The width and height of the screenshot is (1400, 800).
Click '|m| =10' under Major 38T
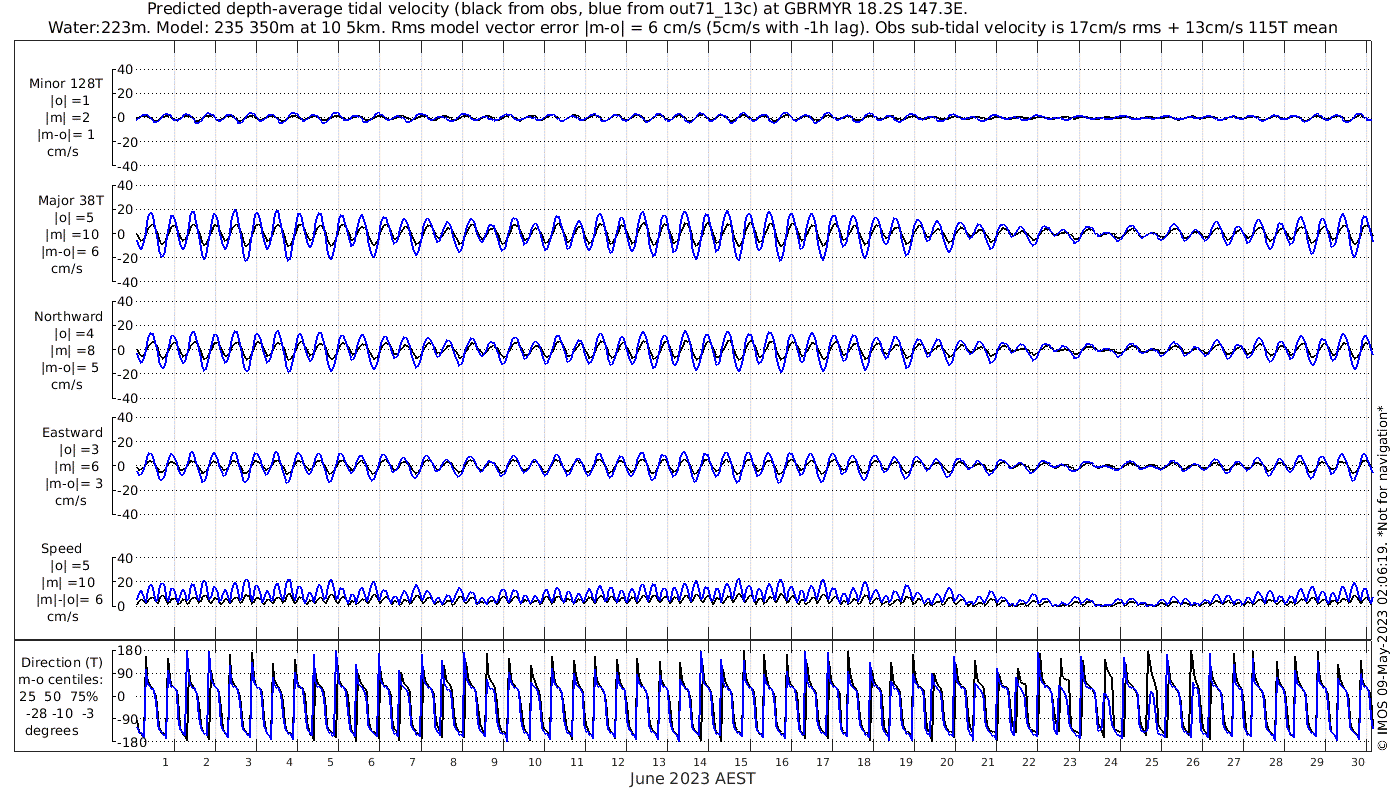click(70, 234)
